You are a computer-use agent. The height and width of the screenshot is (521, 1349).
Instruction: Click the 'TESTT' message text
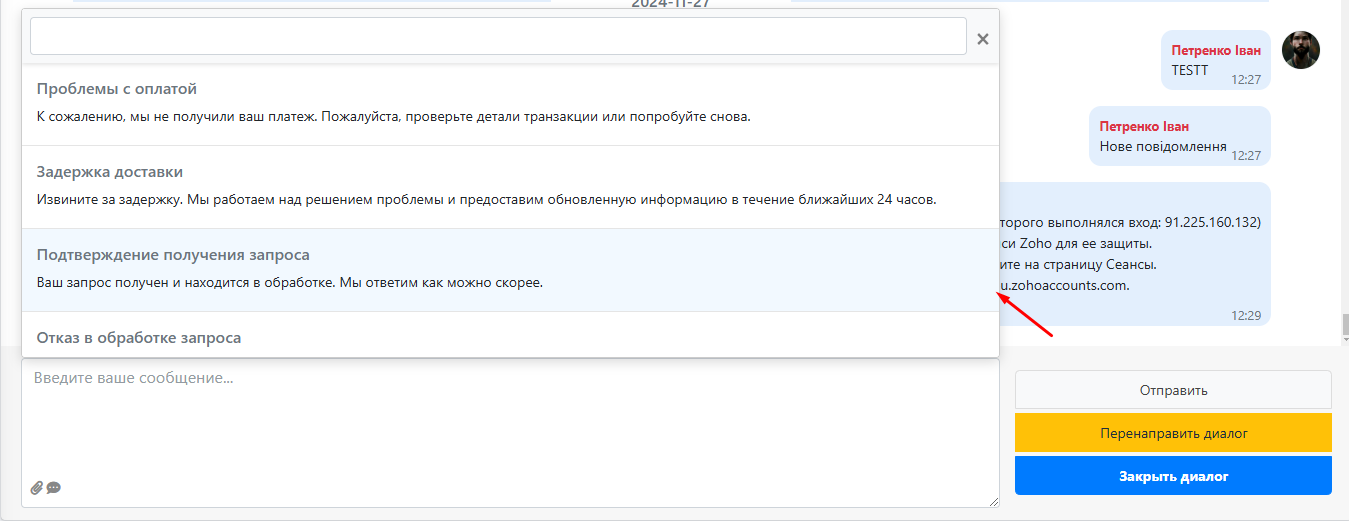tap(1190, 70)
